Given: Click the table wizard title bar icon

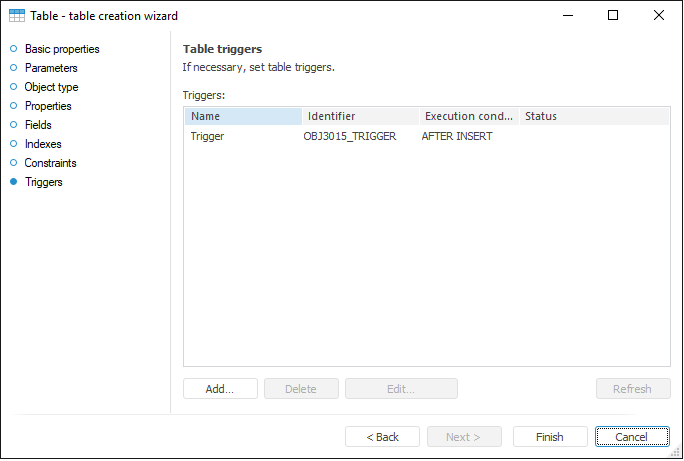Looking at the screenshot, I should click(x=17, y=16).
